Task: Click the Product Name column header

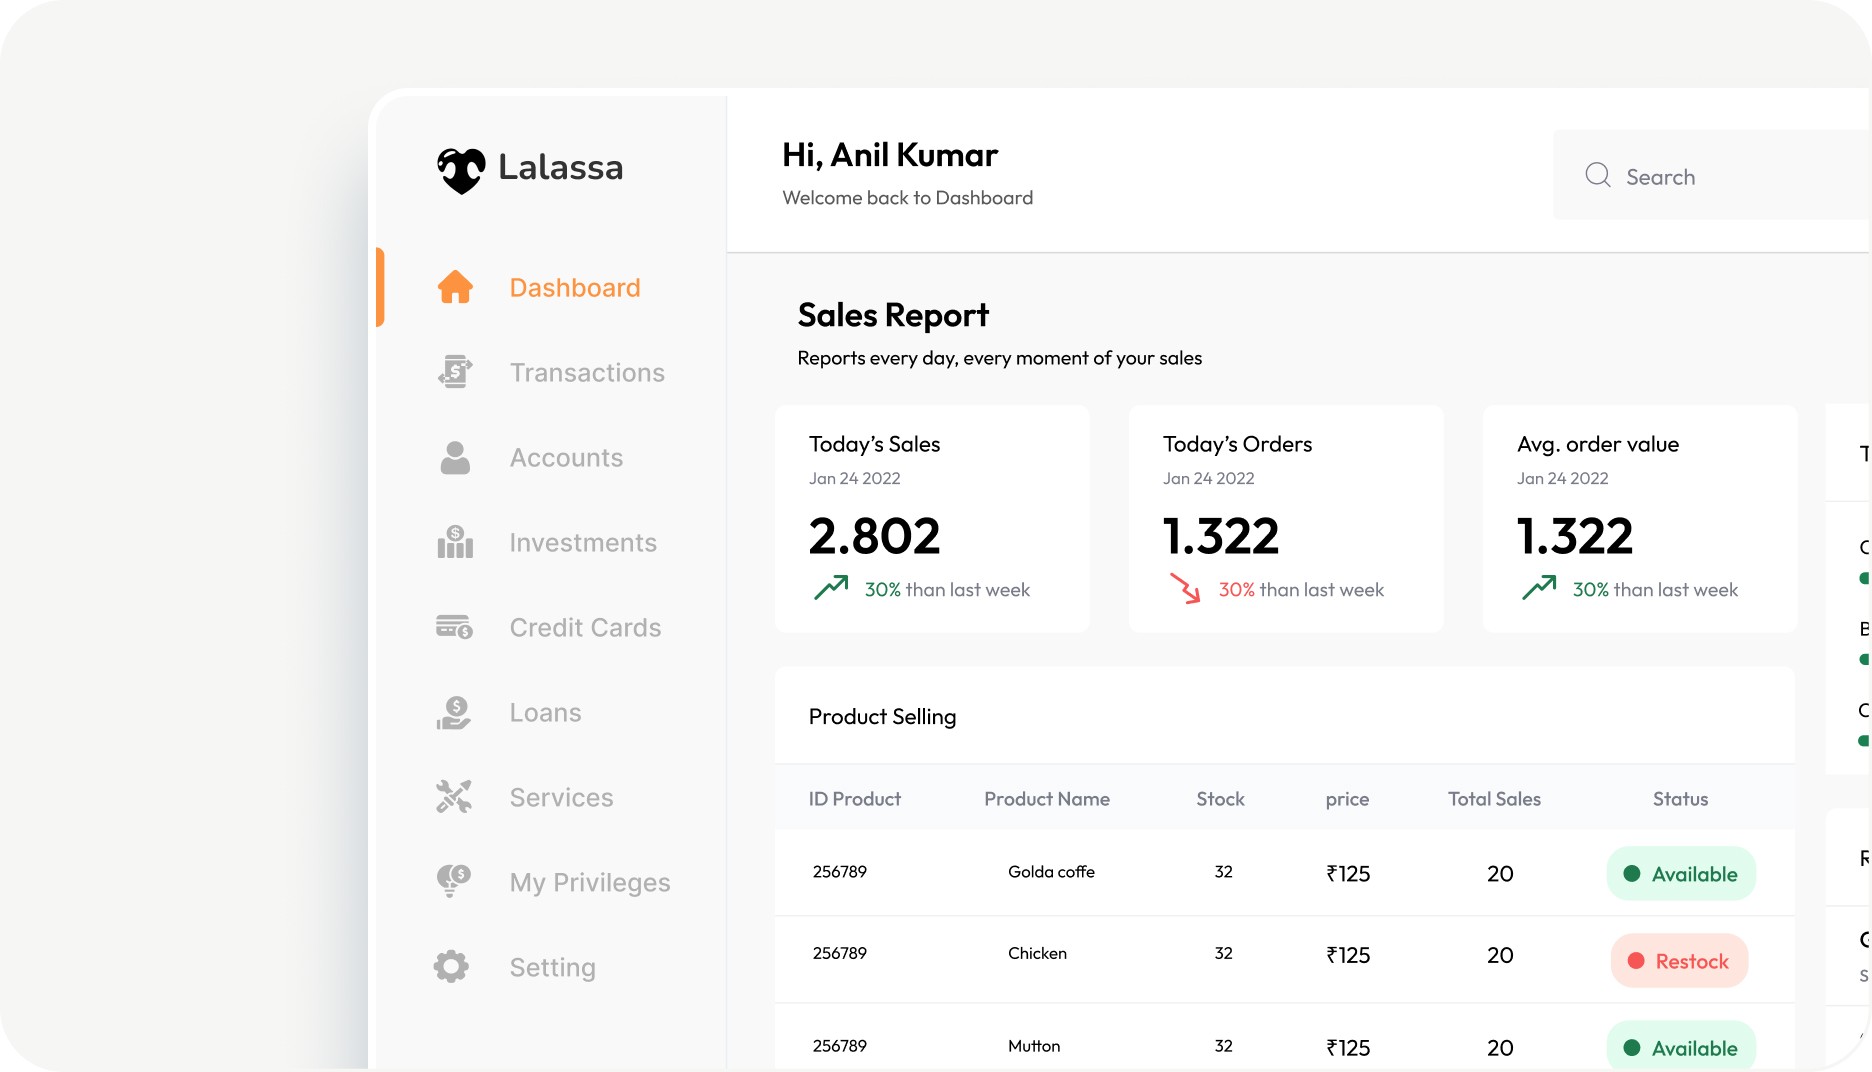Action: pos(1047,799)
